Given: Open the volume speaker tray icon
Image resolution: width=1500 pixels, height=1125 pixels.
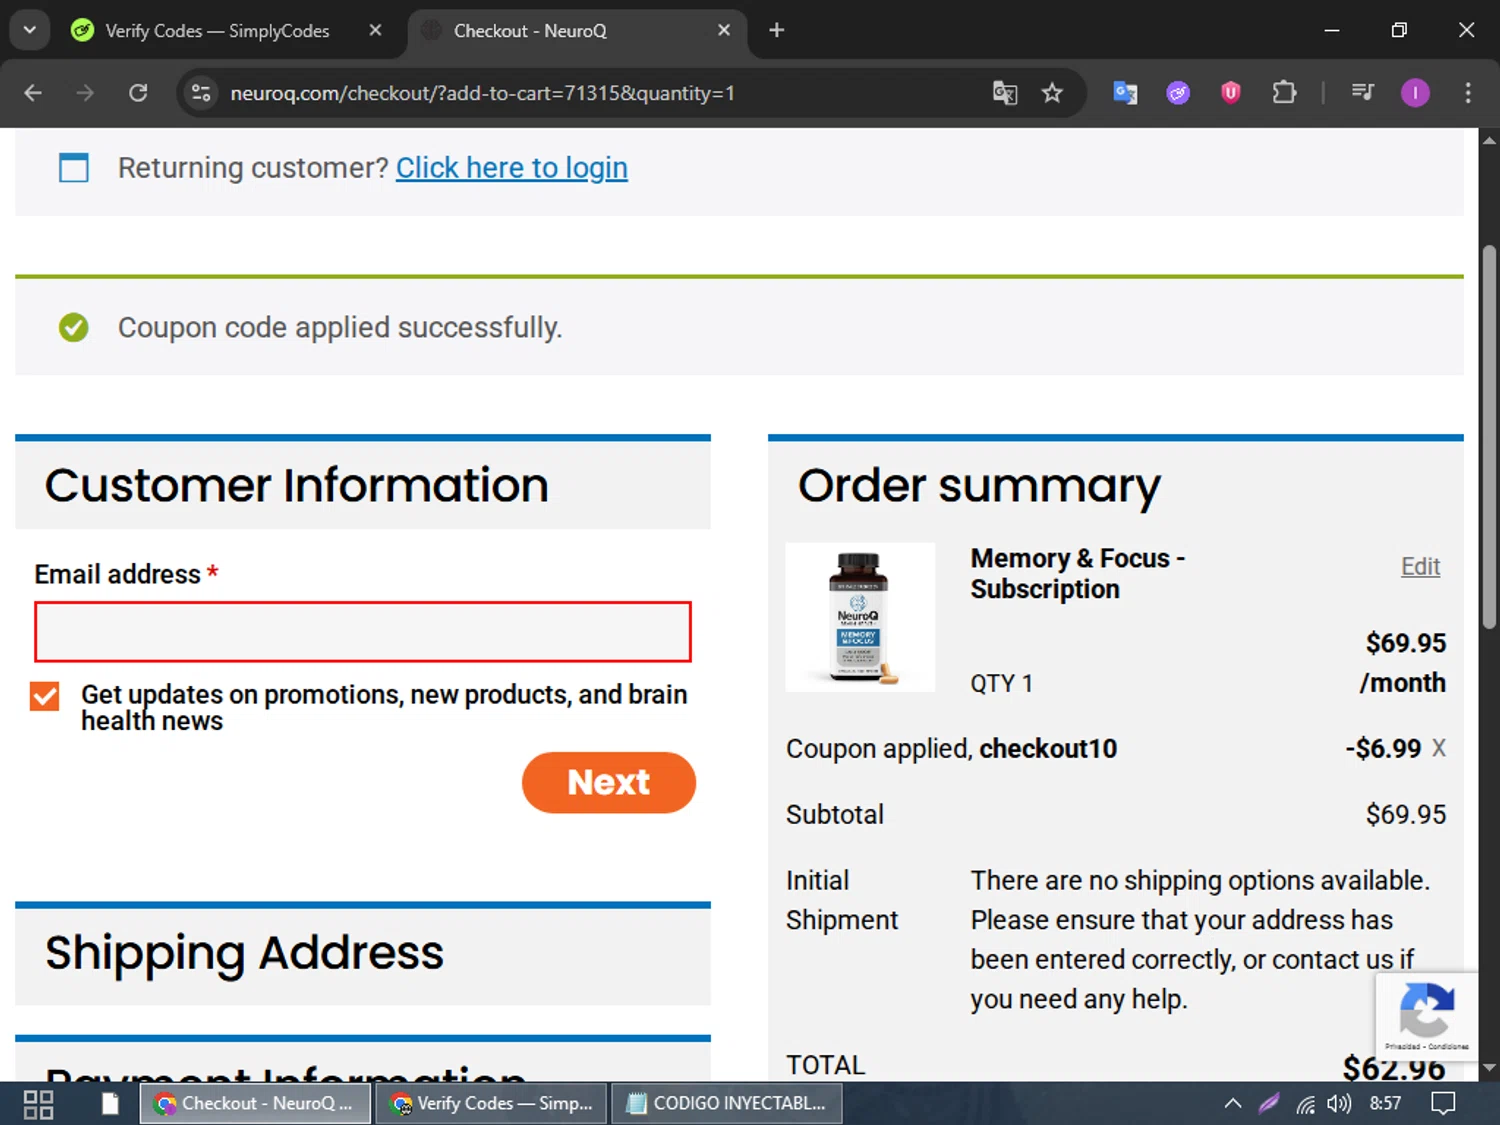Looking at the screenshot, I should point(1339,1104).
